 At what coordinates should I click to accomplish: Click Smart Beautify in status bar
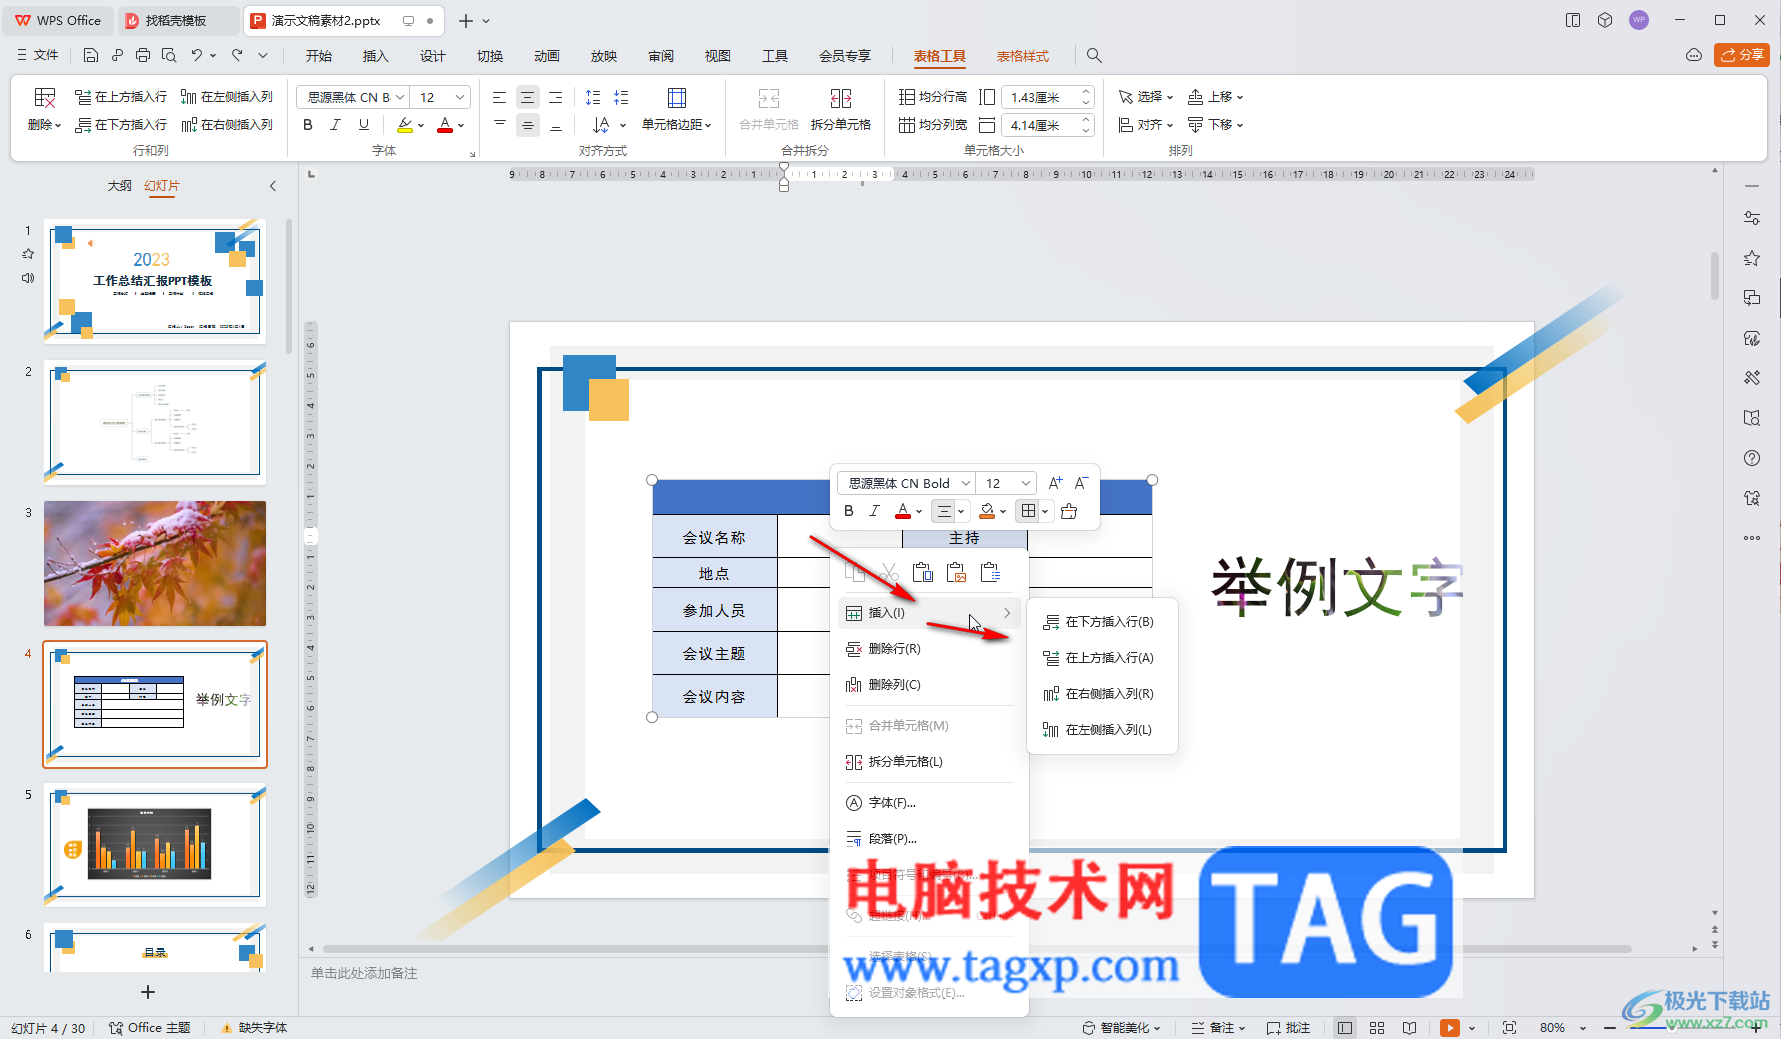coord(1121,1028)
